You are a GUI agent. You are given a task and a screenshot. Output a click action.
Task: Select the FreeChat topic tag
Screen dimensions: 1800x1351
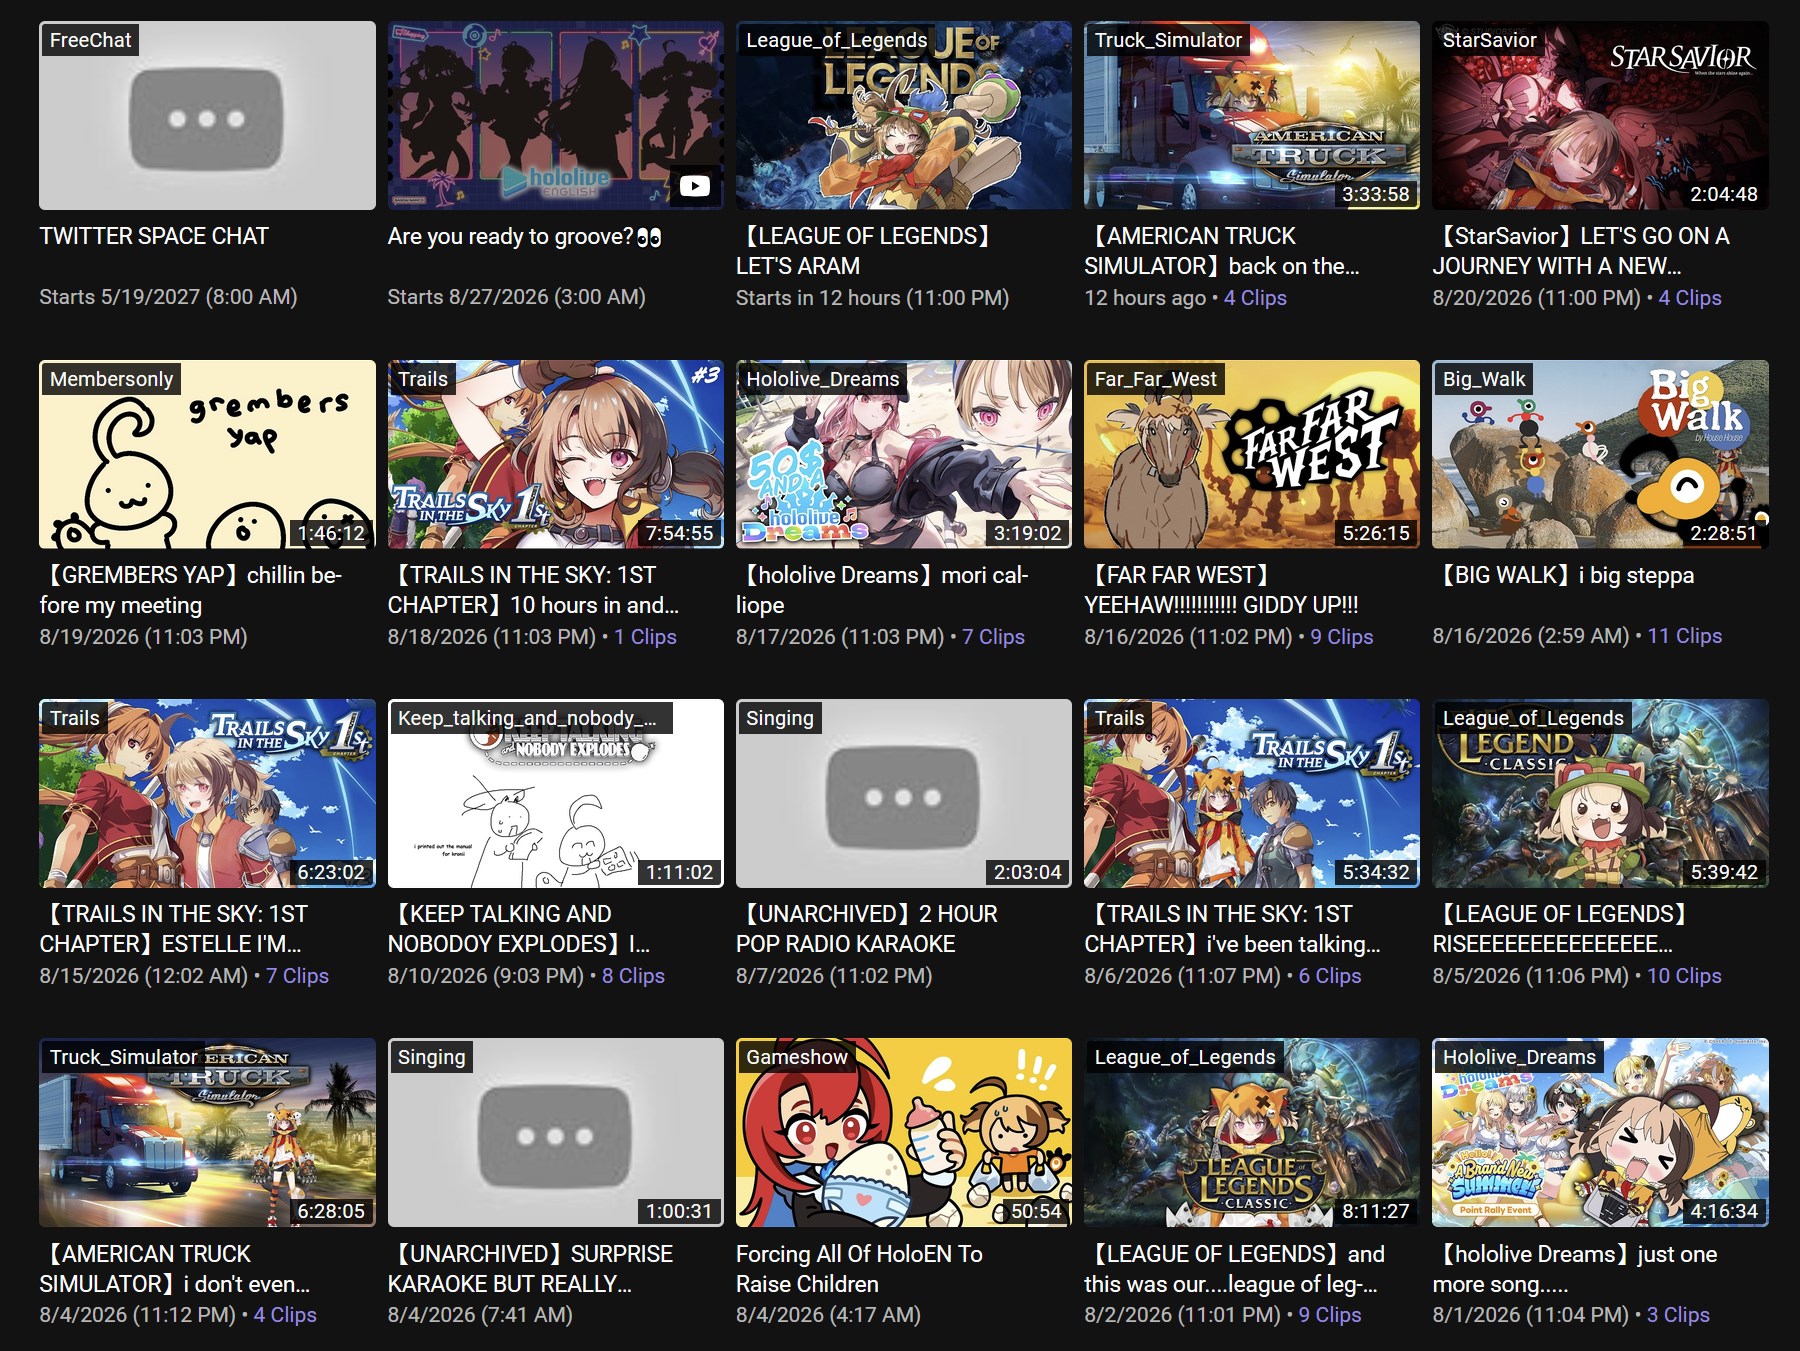click(90, 40)
